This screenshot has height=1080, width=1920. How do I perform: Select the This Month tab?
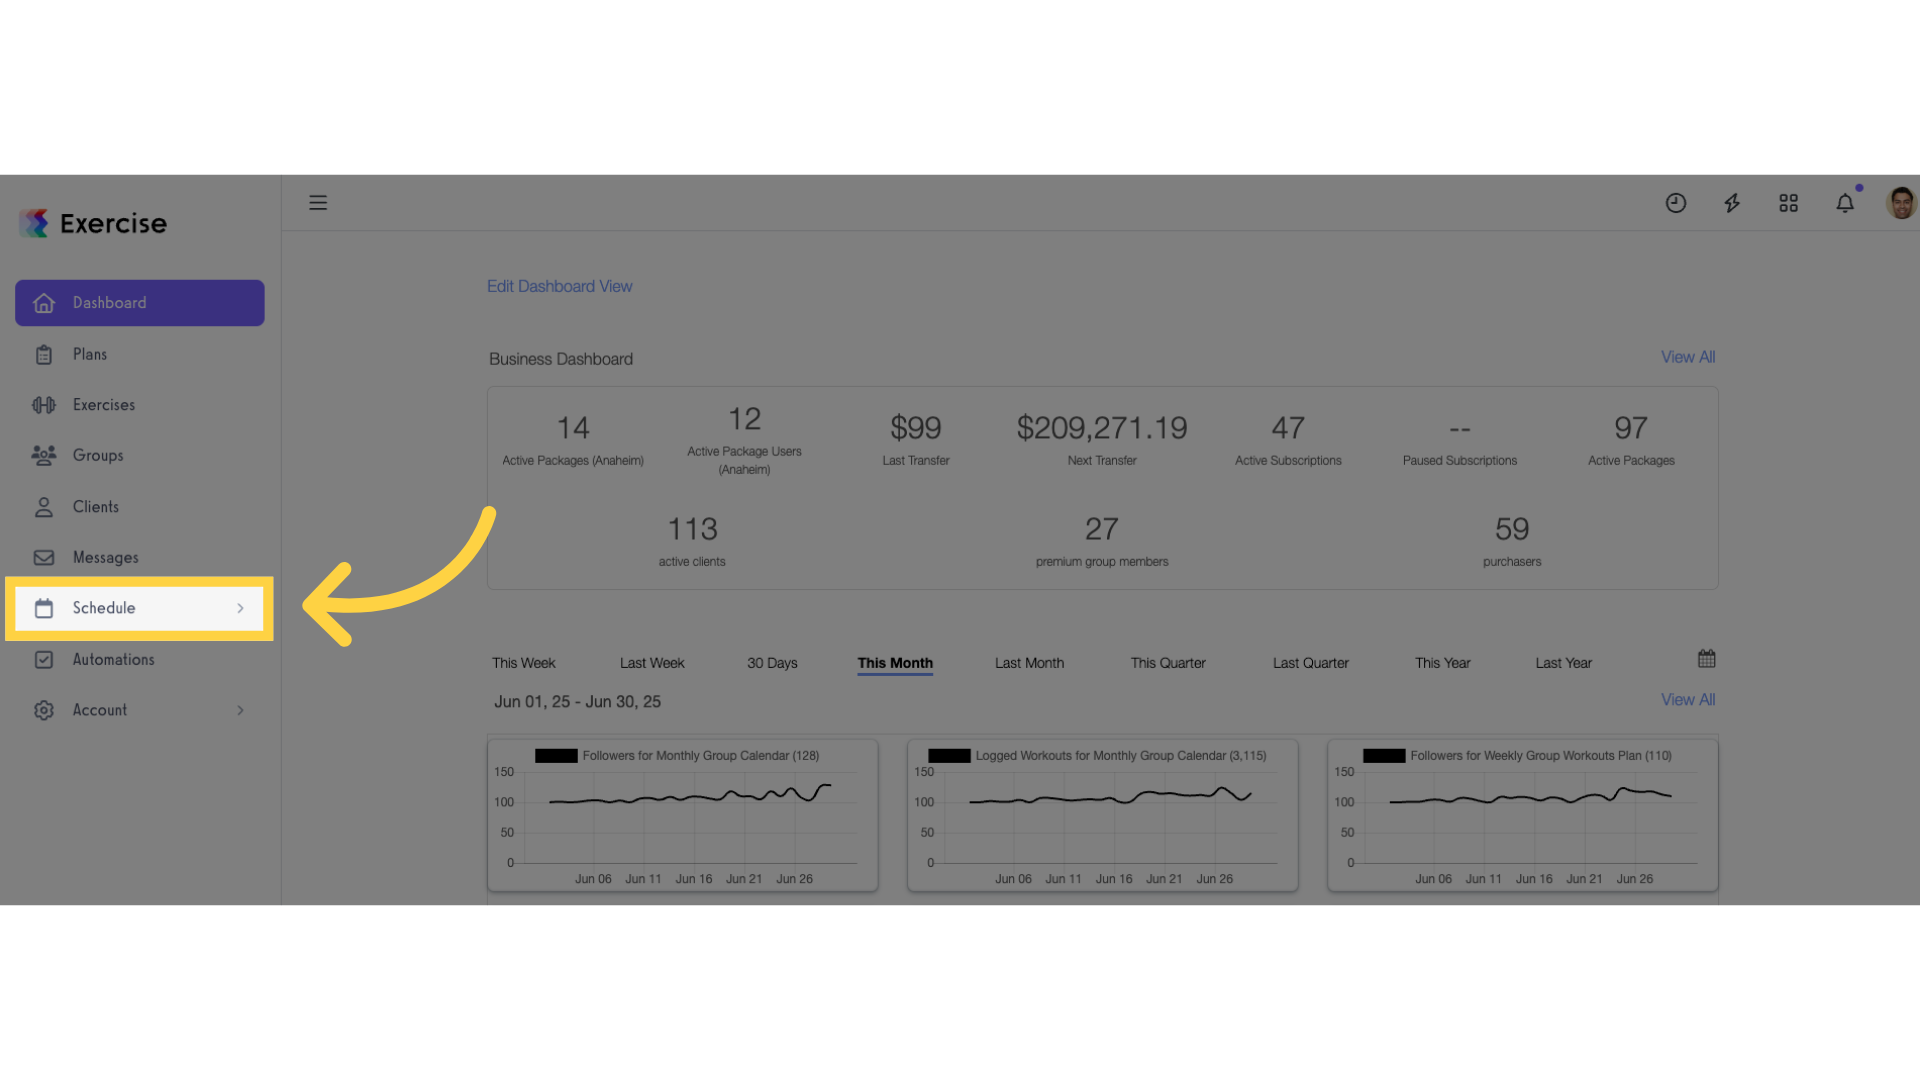[x=895, y=663]
